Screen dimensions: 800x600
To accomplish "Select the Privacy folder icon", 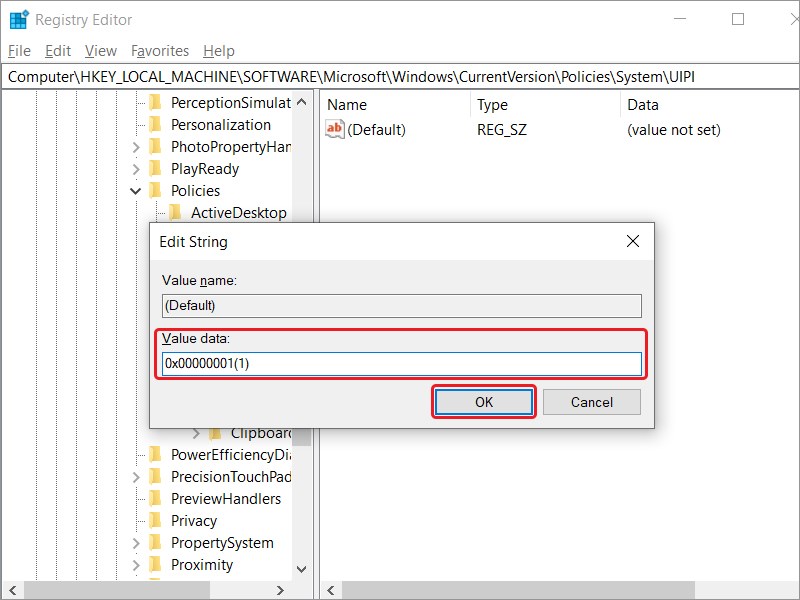I will [155, 520].
